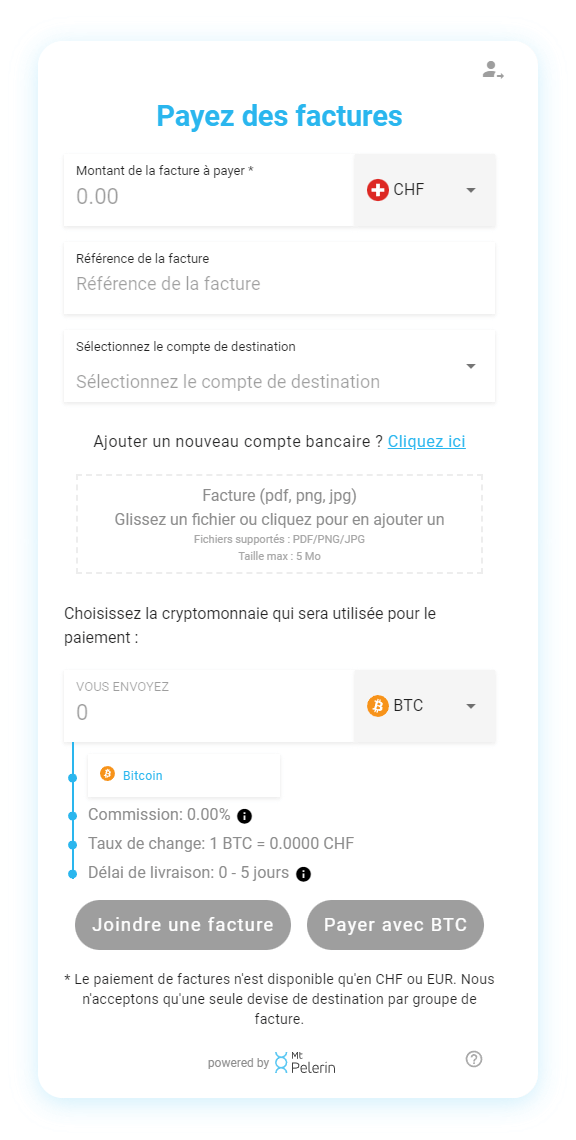Click the user account icon top right

[491, 71]
